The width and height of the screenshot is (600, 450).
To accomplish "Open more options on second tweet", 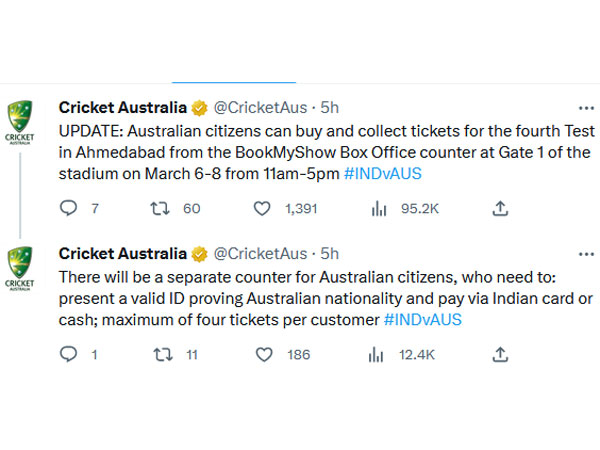I will point(587,253).
